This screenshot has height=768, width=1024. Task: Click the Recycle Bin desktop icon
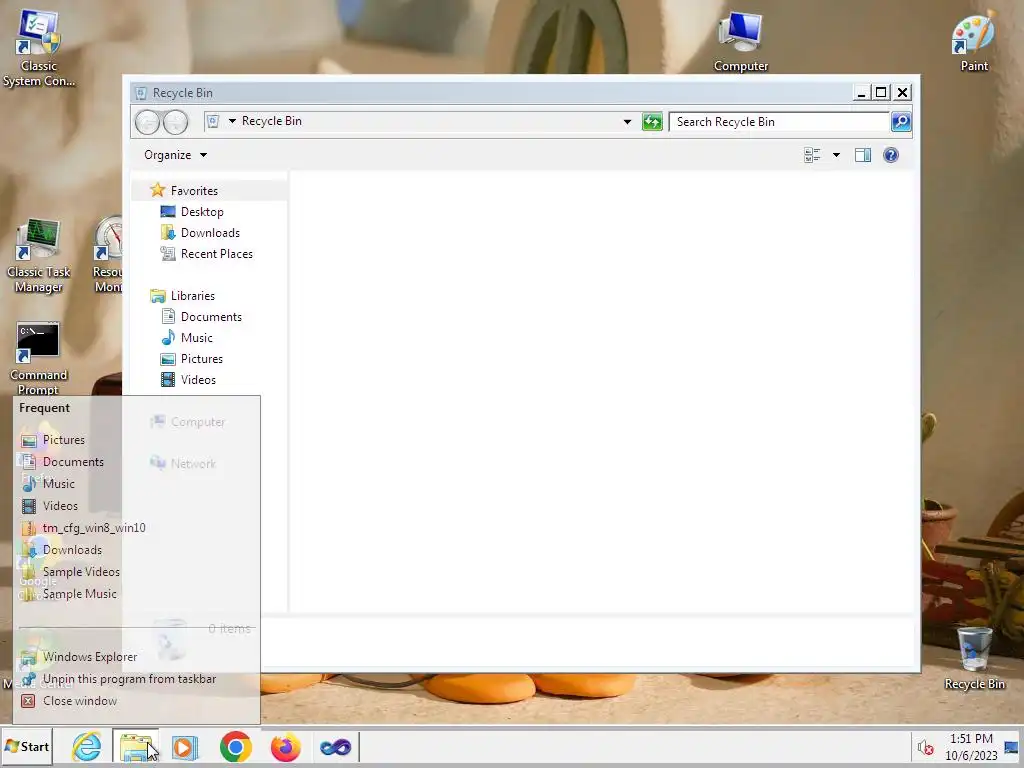point(974,658)
